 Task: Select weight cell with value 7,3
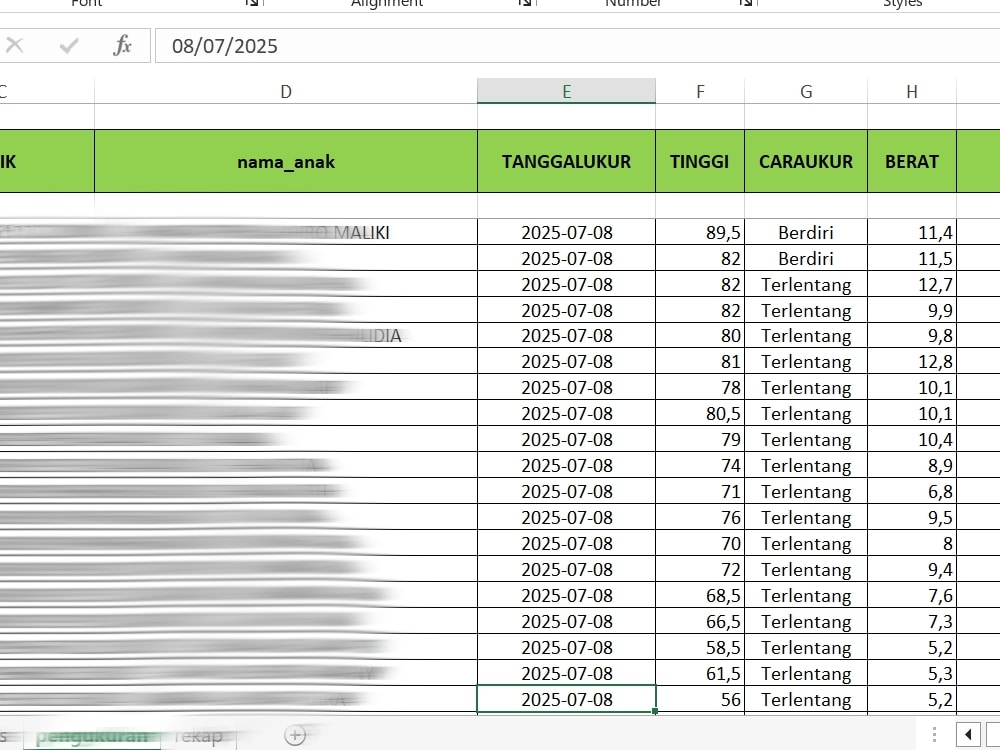tap(912, 621)
